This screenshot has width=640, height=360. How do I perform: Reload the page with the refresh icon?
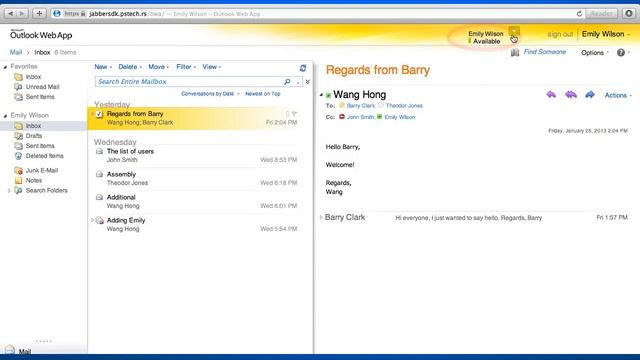point(579,14)
